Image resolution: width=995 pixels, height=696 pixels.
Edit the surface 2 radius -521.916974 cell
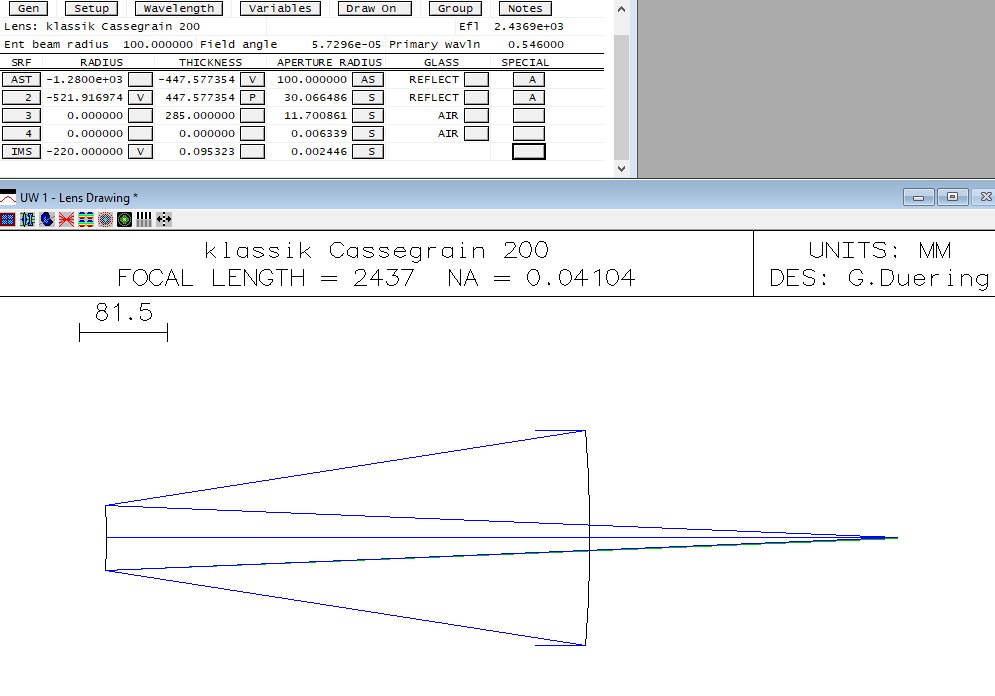coord(84,97)
